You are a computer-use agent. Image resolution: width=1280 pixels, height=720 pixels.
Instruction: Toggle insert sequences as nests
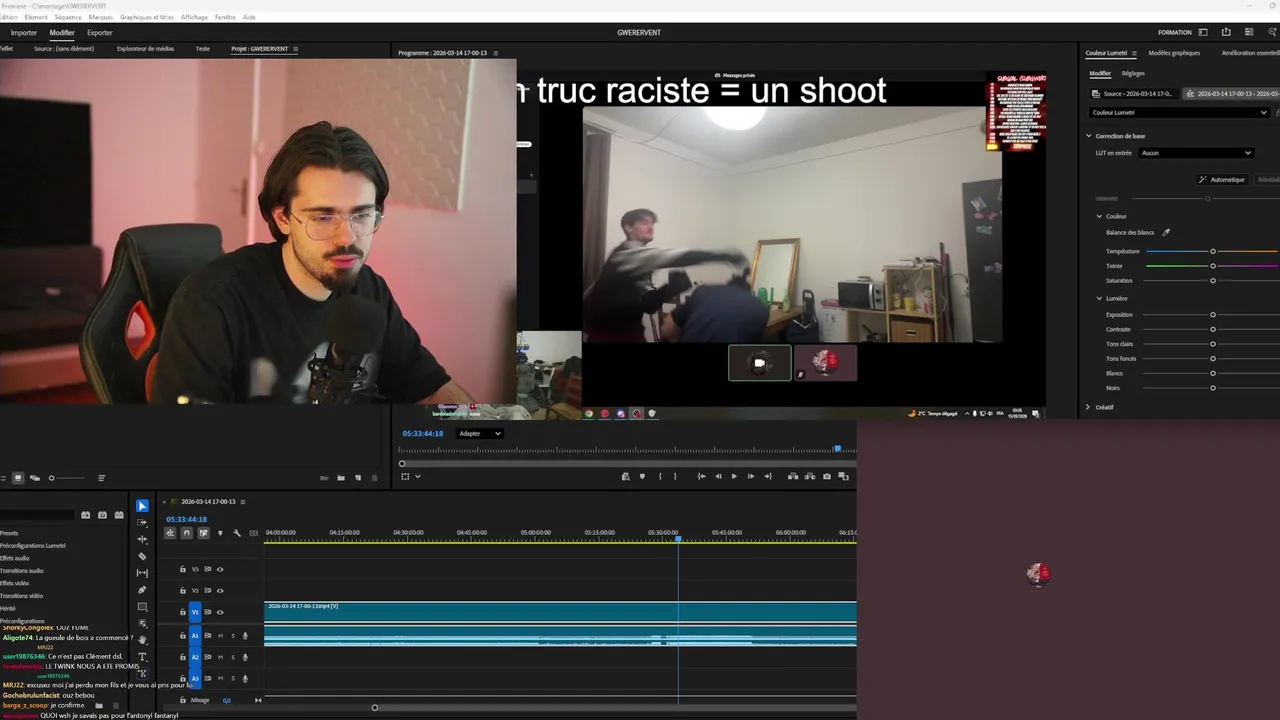[x=170, y=533]
